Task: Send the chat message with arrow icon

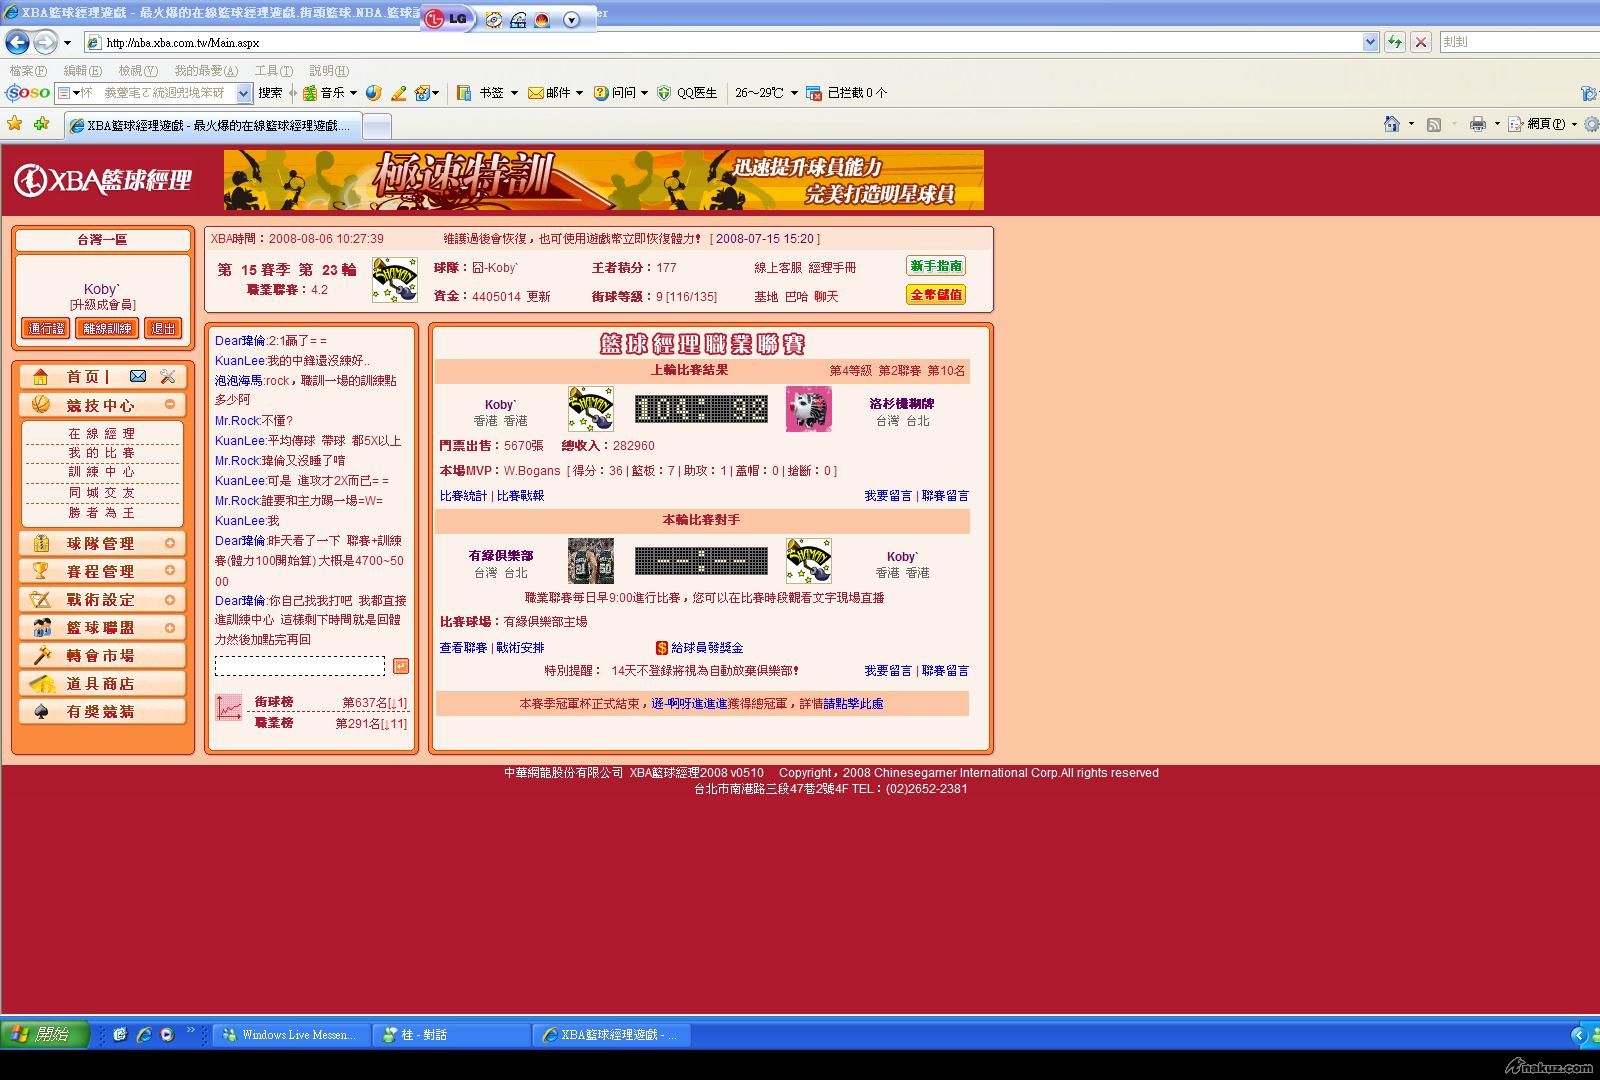Action: coord(400,666)
